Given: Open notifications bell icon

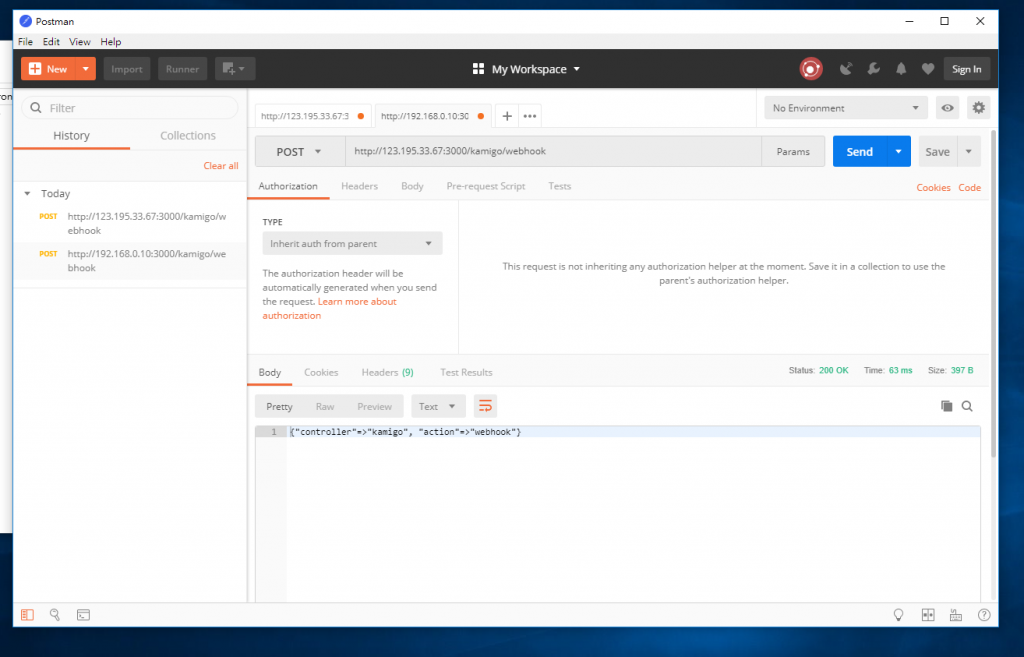Looking at the screenshot, I should (901, 69).
